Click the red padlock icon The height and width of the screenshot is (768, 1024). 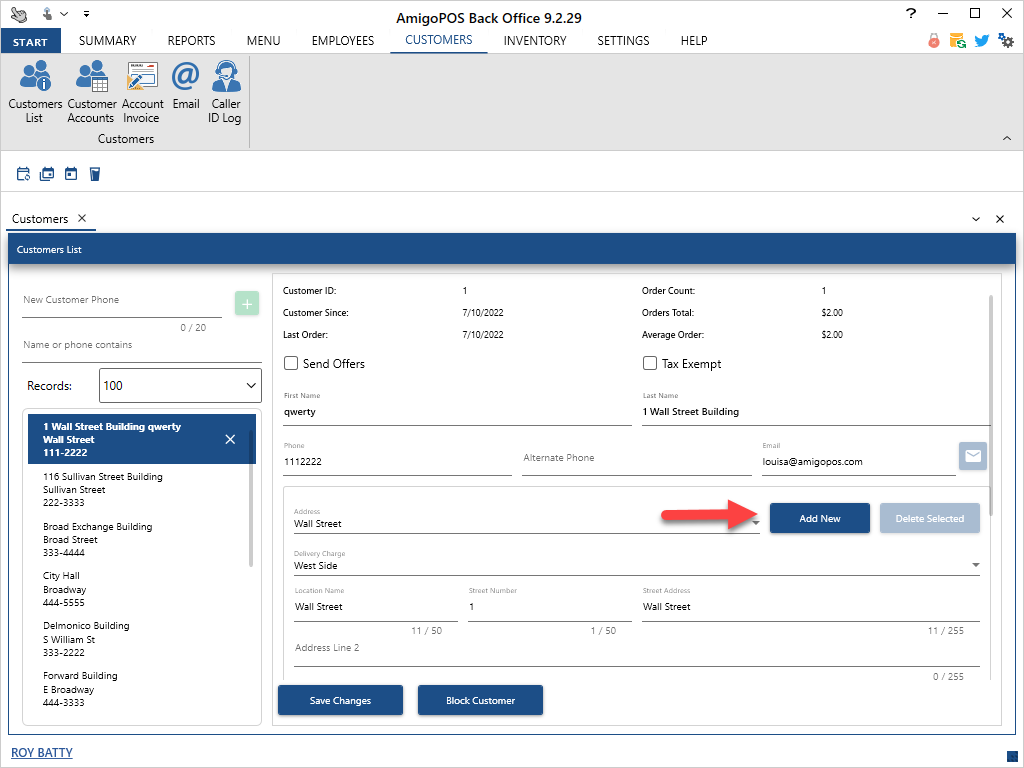(x=934, y=41)
